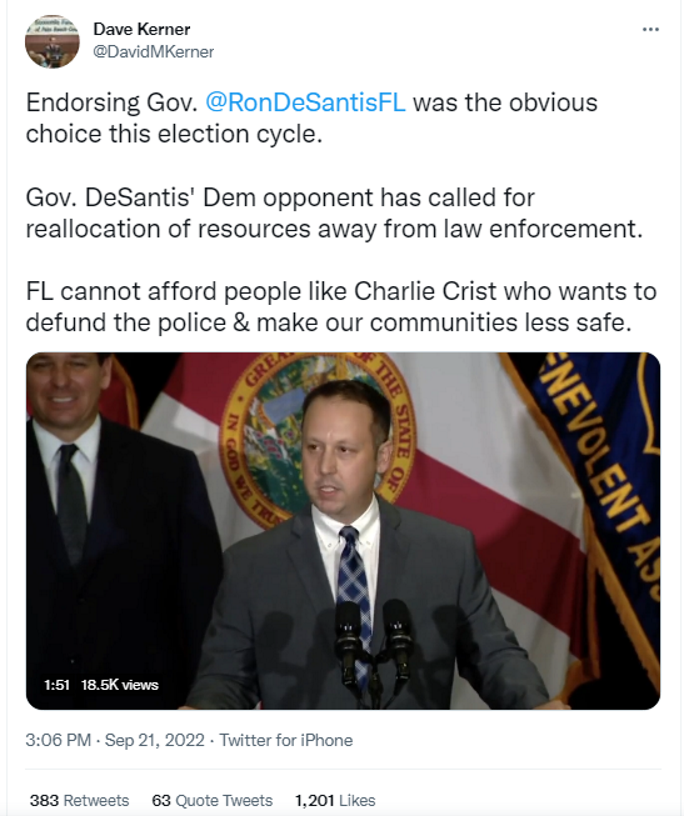The width and height of the screenshot is (684, 816).
Task: Open the 63 Quote Tweets list
Action: (x=212, y=800)
